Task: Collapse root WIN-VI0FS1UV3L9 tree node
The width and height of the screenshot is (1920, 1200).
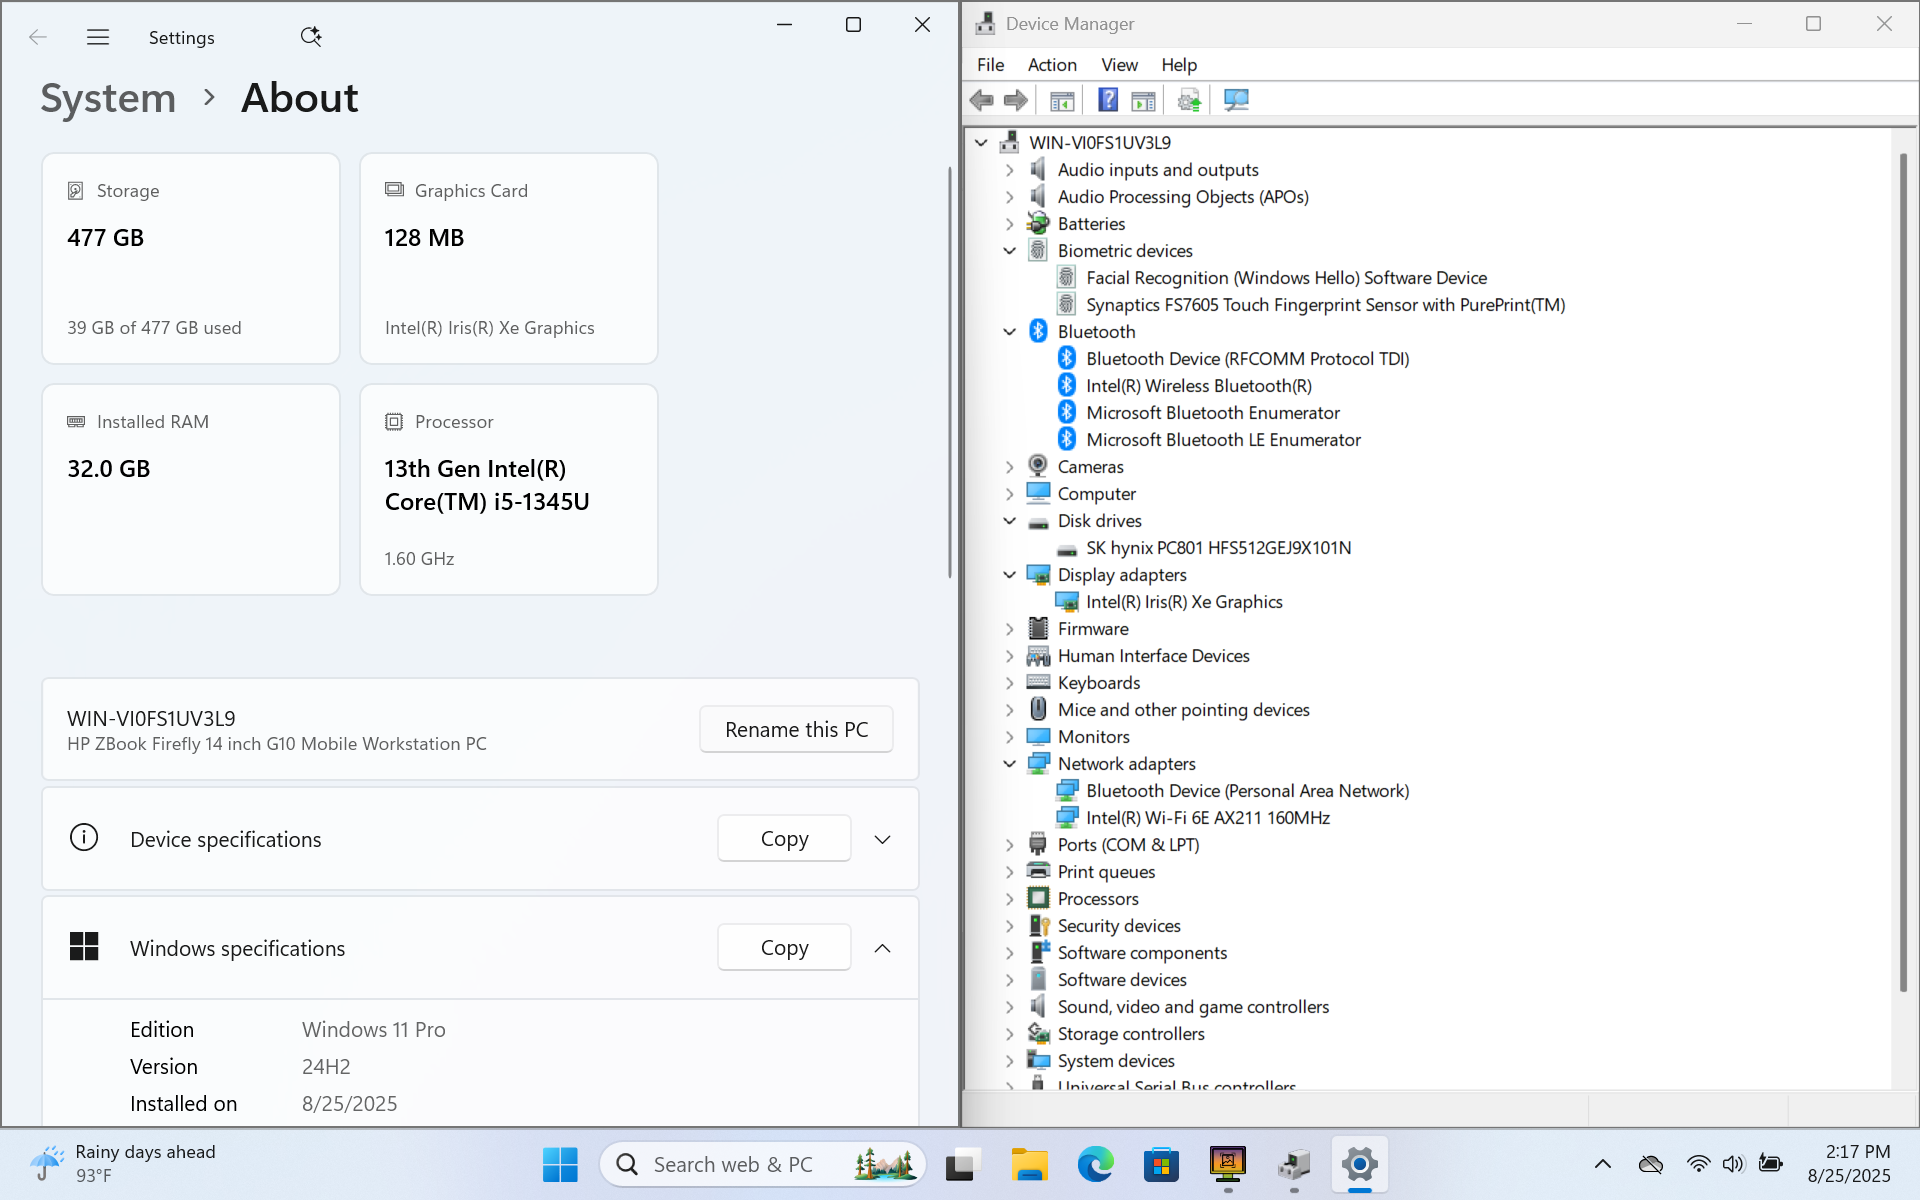Action: pyautogui.click(x=981, y=143)
